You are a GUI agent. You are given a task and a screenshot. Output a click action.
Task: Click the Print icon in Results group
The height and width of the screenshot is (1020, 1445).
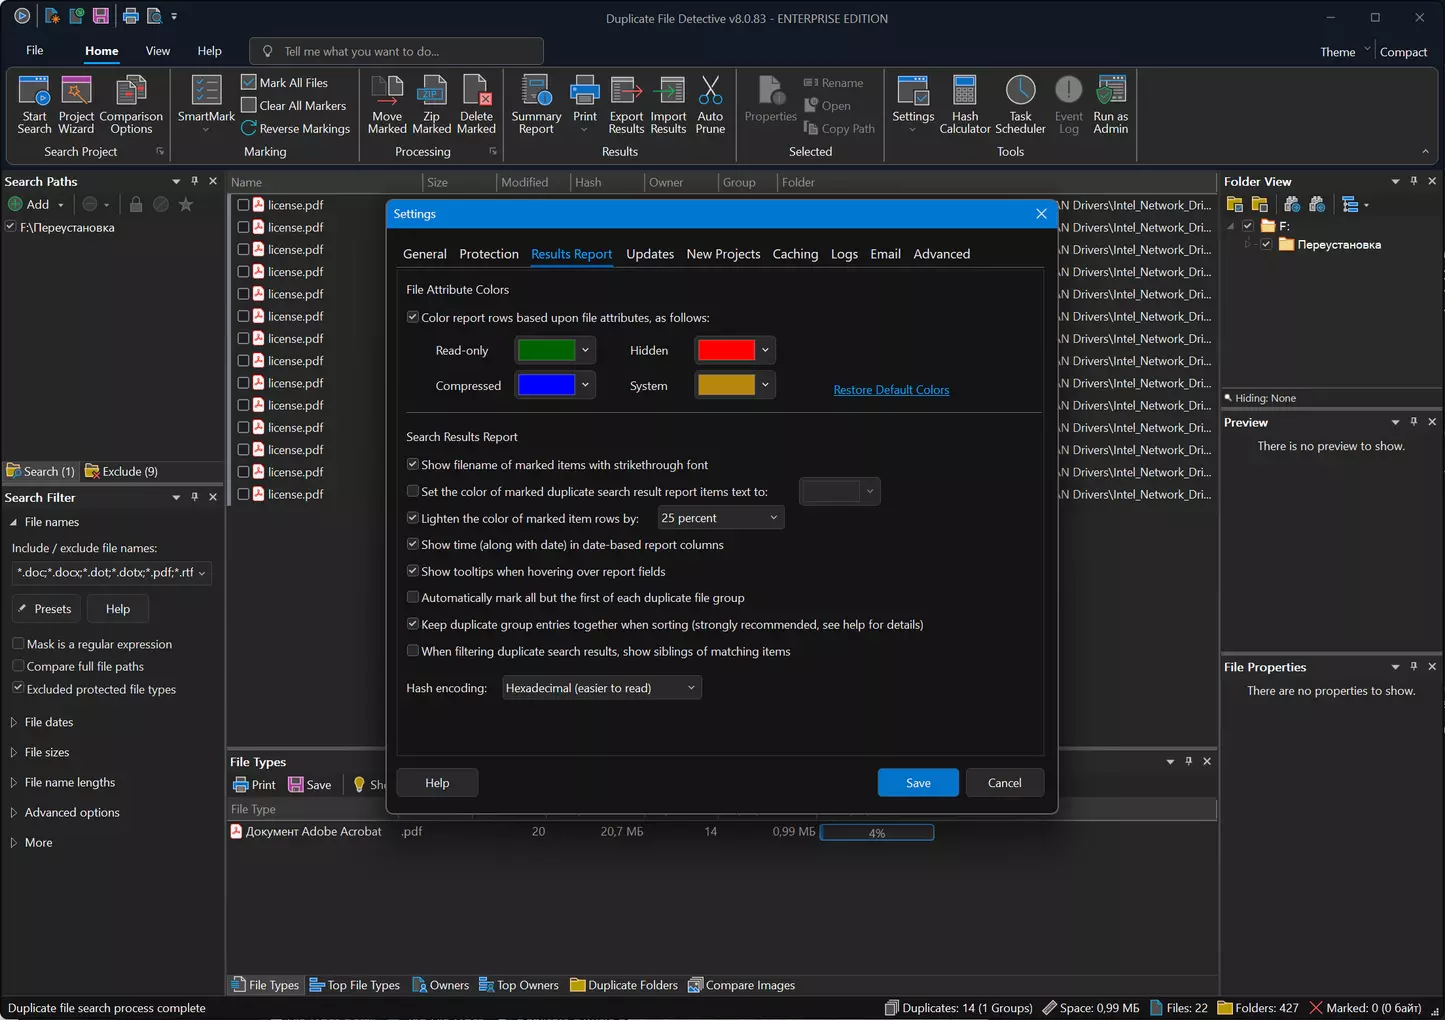point(585,99)
